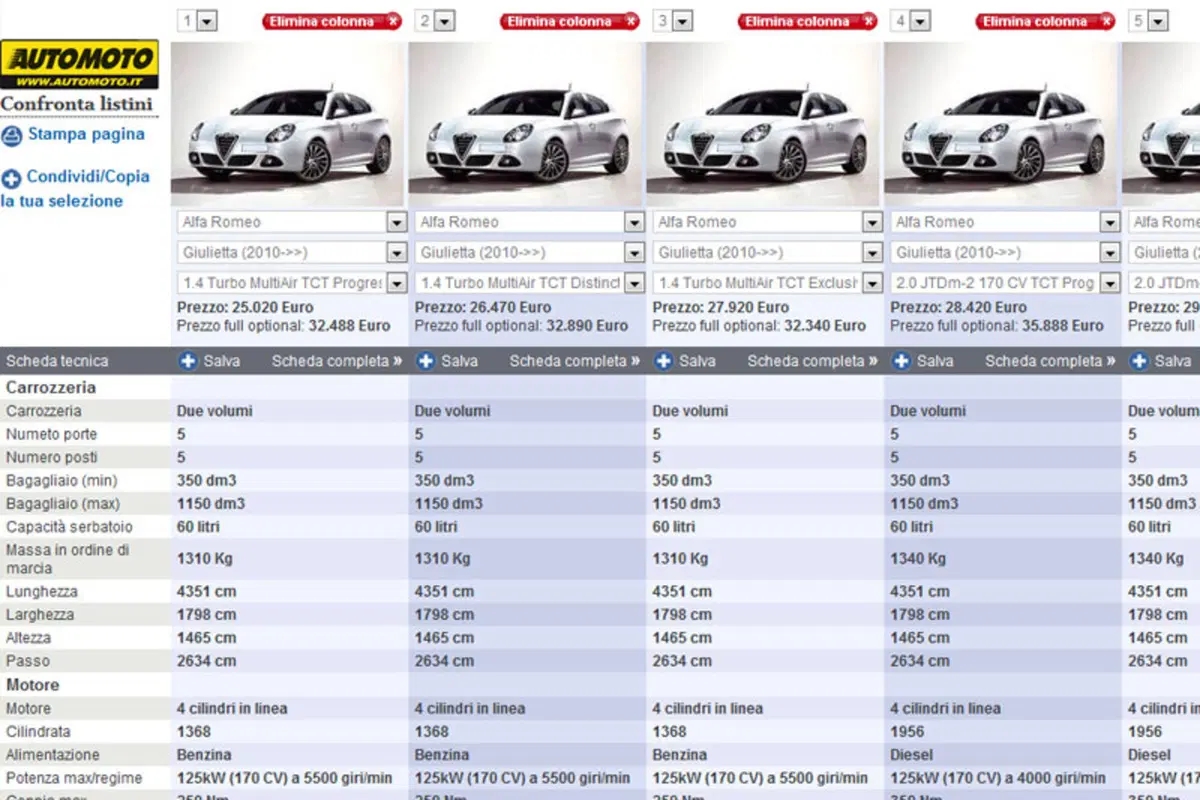This screenshot has width=1200, height=800.
Task: Open 1.4 Turbo MultiAir TCT Progression version dropdown
Action: (x=292, y=283)
